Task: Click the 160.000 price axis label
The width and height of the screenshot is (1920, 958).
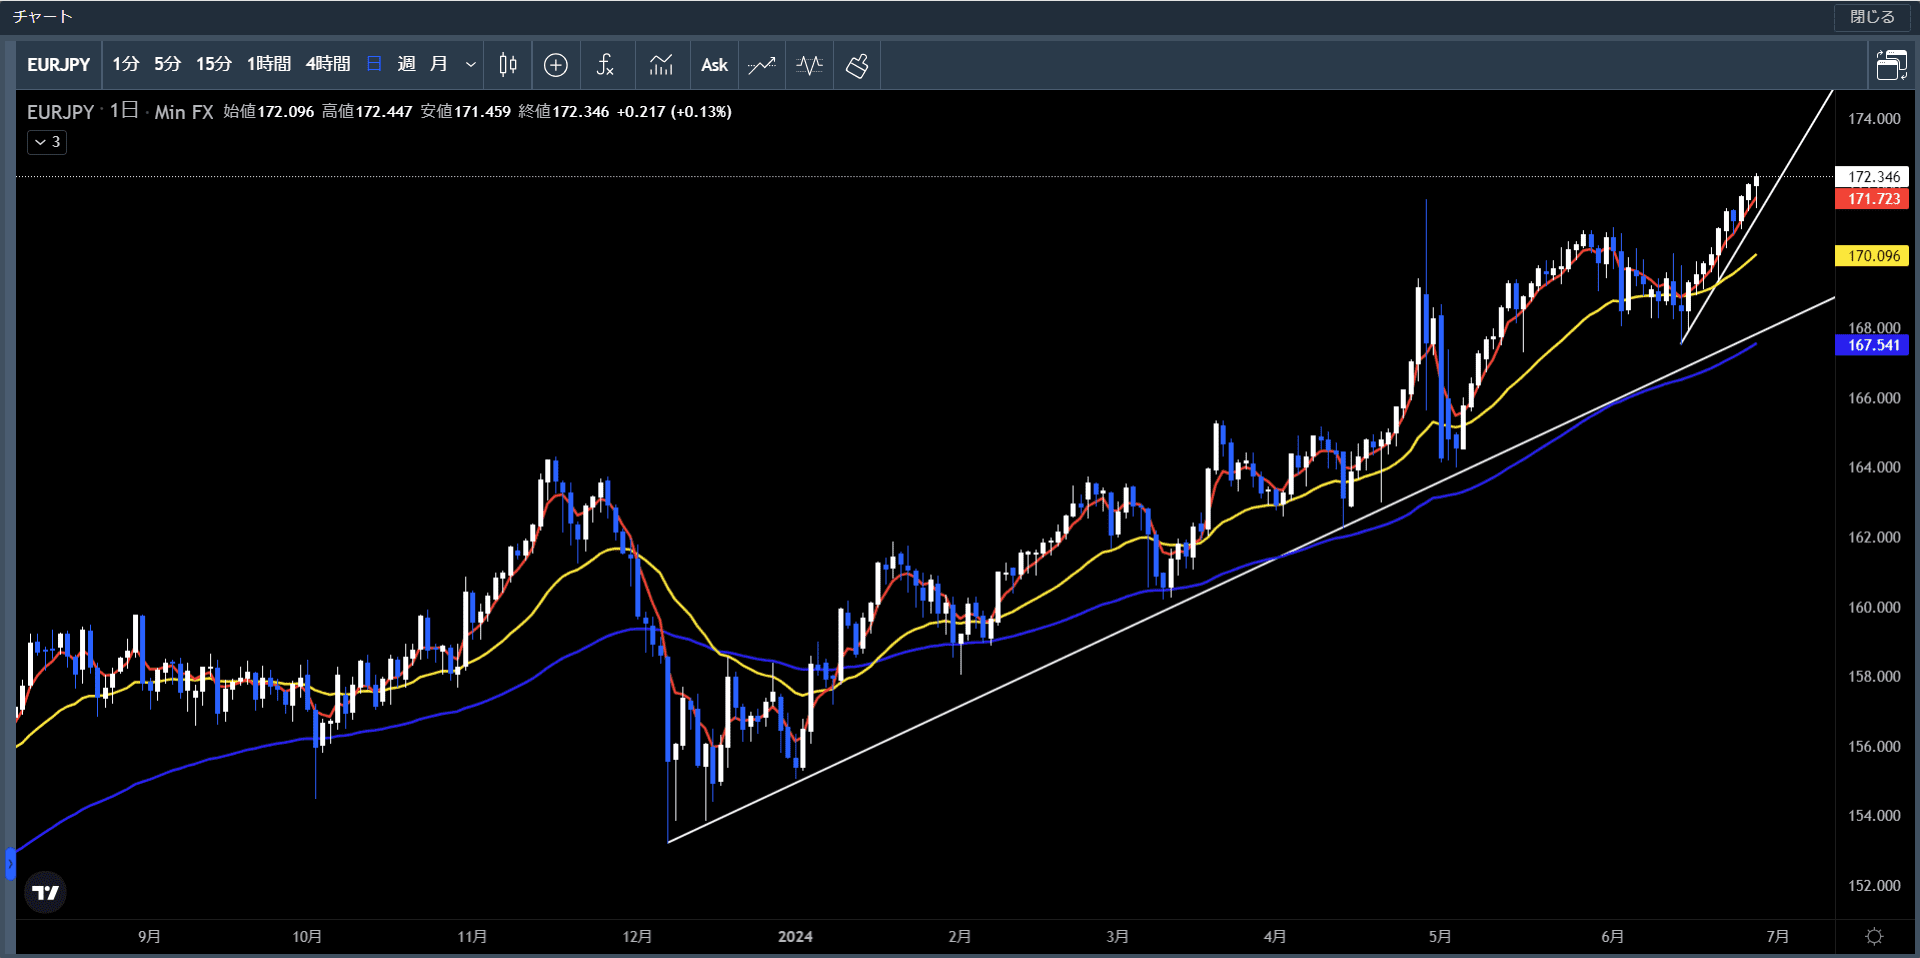Action: coord(1874,607)
